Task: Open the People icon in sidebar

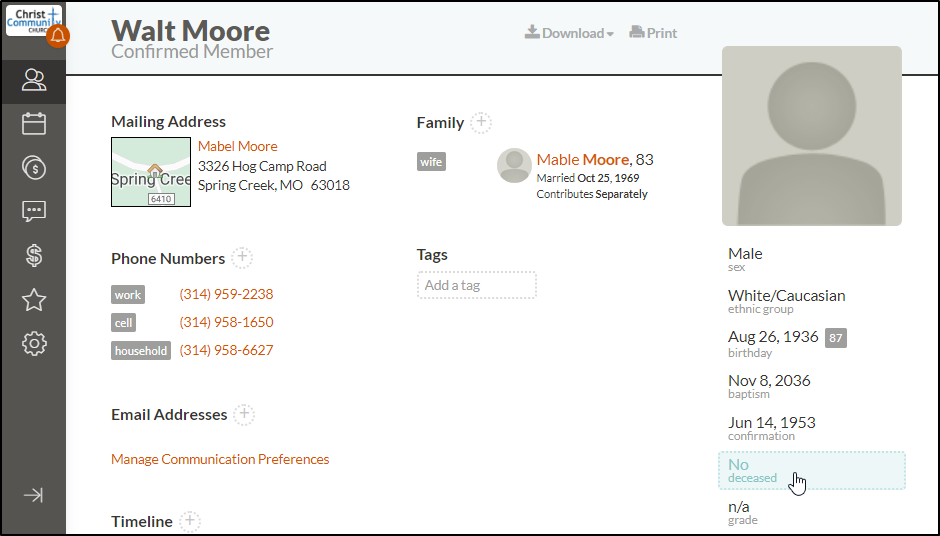Action: point(33,80)
